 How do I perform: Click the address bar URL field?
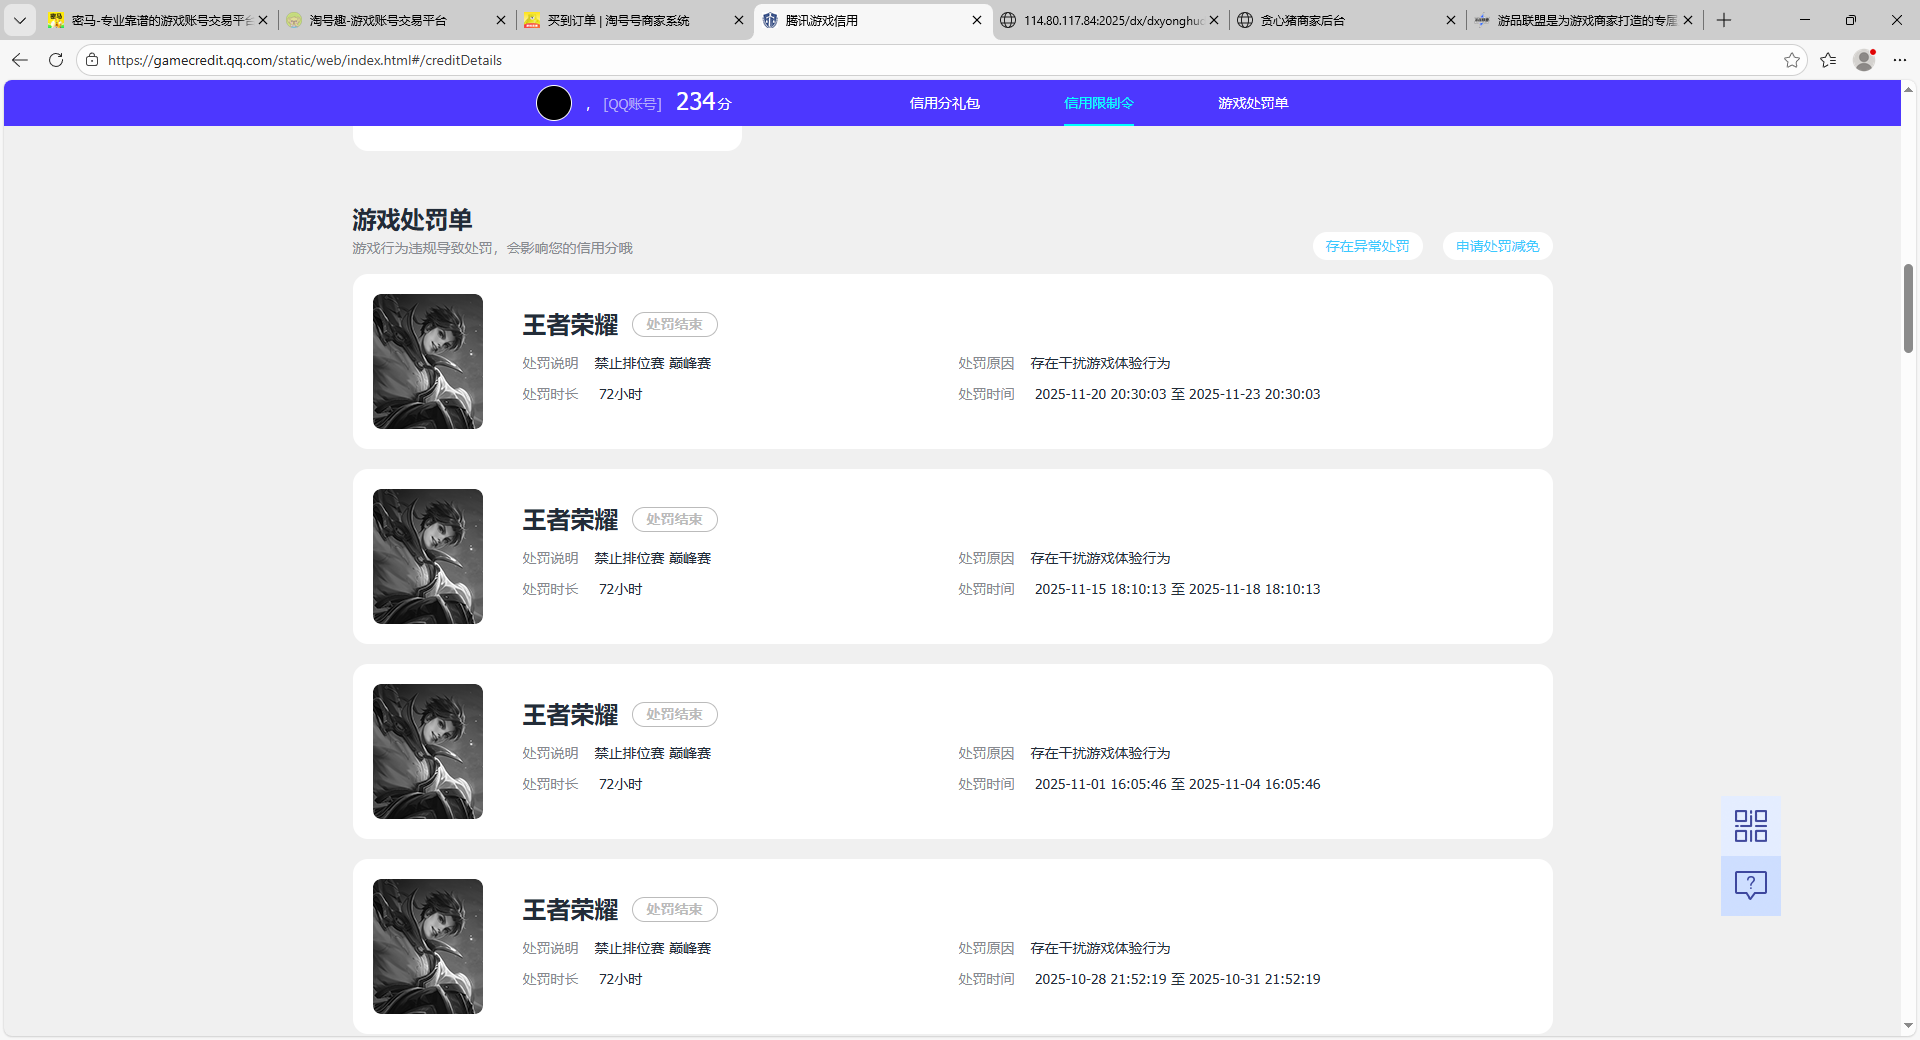pyautogui.click(x=900, y=60)
